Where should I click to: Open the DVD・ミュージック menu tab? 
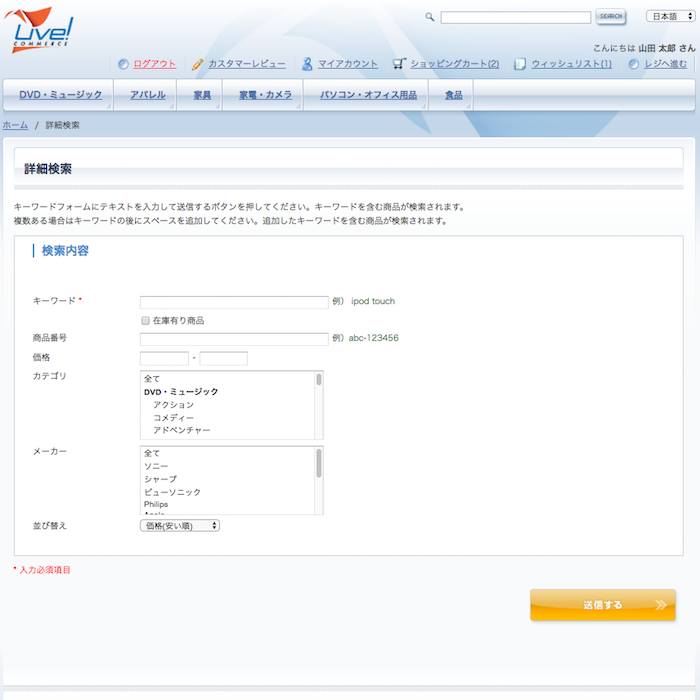60,95
